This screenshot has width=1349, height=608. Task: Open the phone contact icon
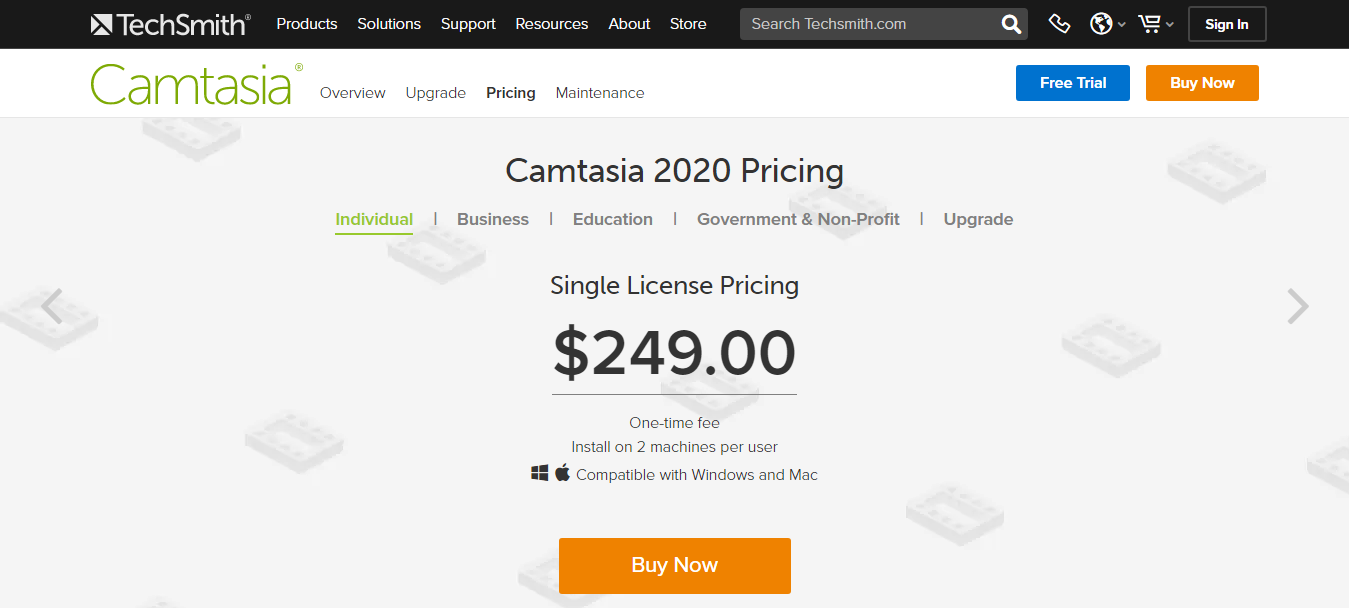[x=1059, y=23]
